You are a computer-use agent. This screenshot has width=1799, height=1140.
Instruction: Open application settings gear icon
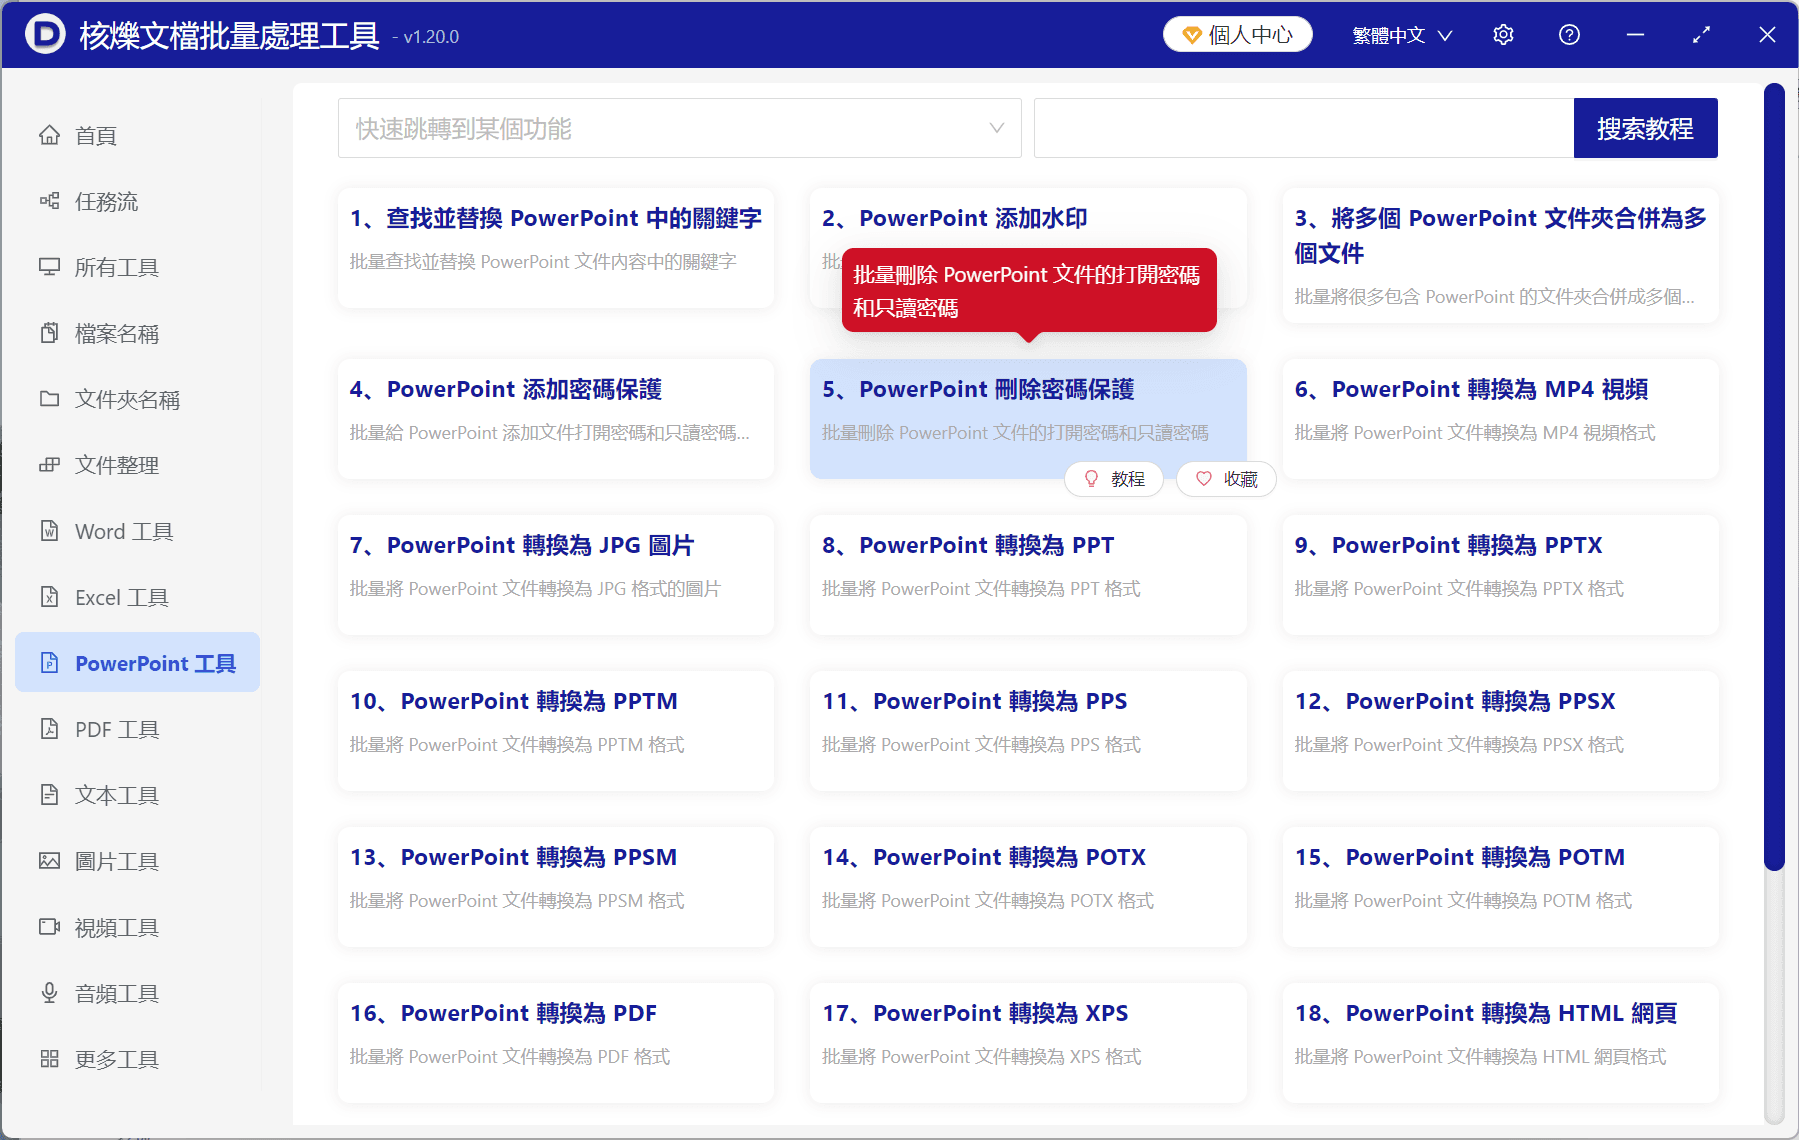pyautogui.click(x=1502, y=34)
